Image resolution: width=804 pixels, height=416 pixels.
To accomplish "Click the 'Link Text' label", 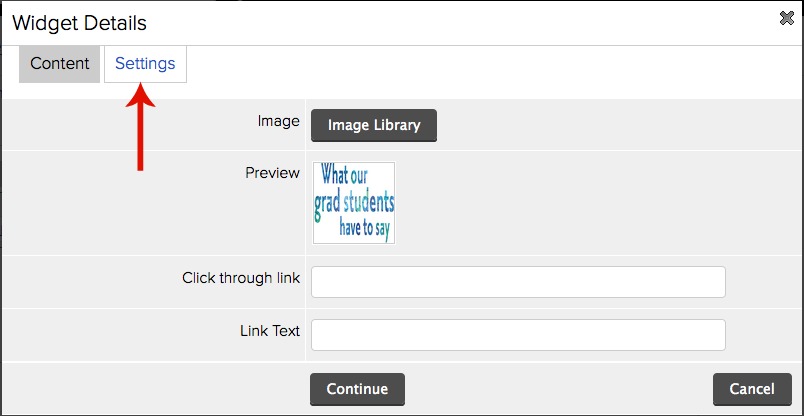I will (x=270, y=331).
